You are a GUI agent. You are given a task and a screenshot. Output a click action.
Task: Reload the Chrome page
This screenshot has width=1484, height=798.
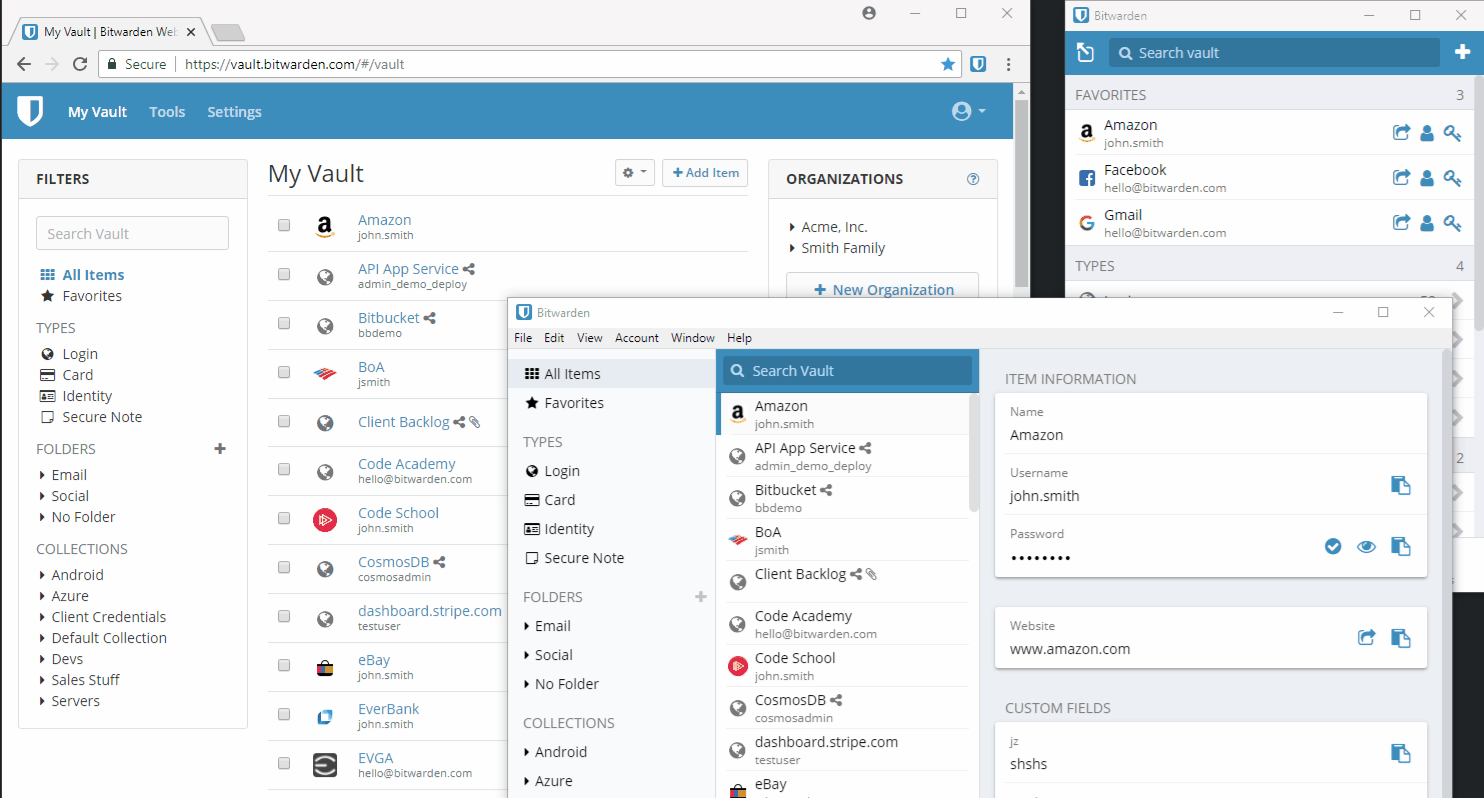(81, 64)
